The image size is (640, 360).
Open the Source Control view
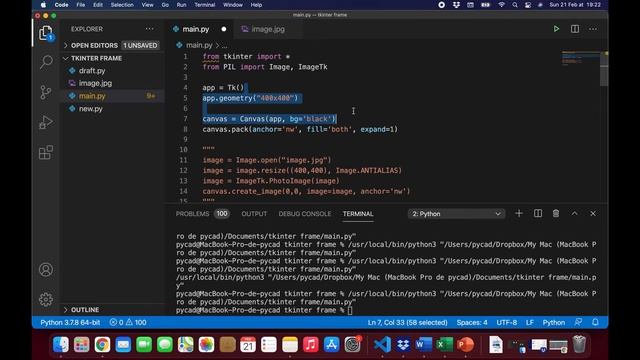46,92
